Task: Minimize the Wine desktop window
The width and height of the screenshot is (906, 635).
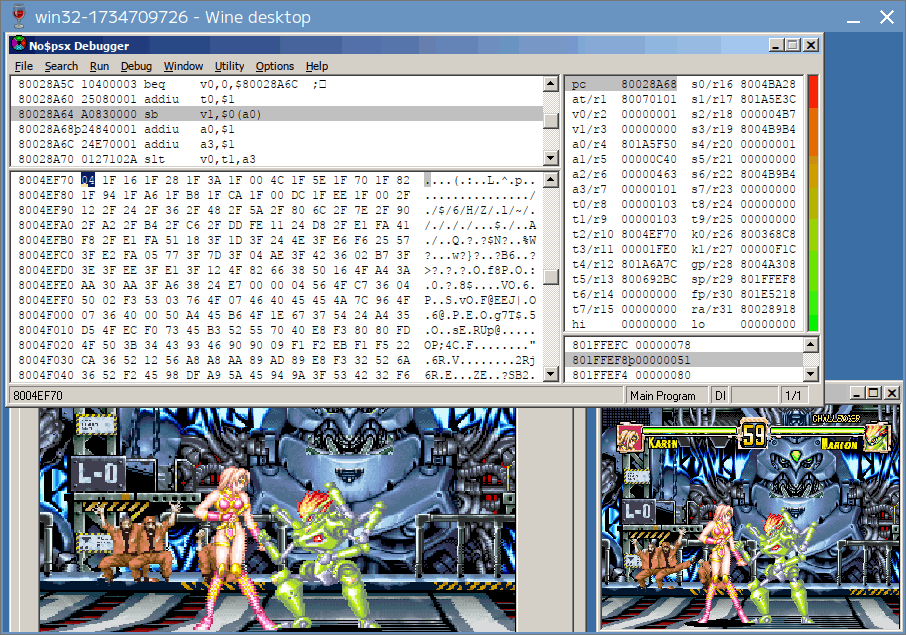Action: click(853, 17)
